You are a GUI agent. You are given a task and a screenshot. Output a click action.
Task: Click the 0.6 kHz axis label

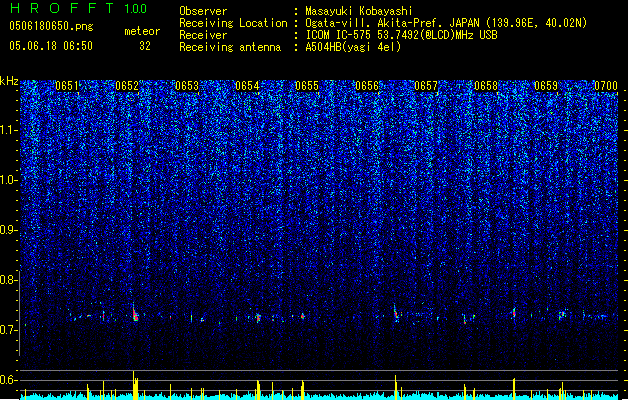pos(9,380)
